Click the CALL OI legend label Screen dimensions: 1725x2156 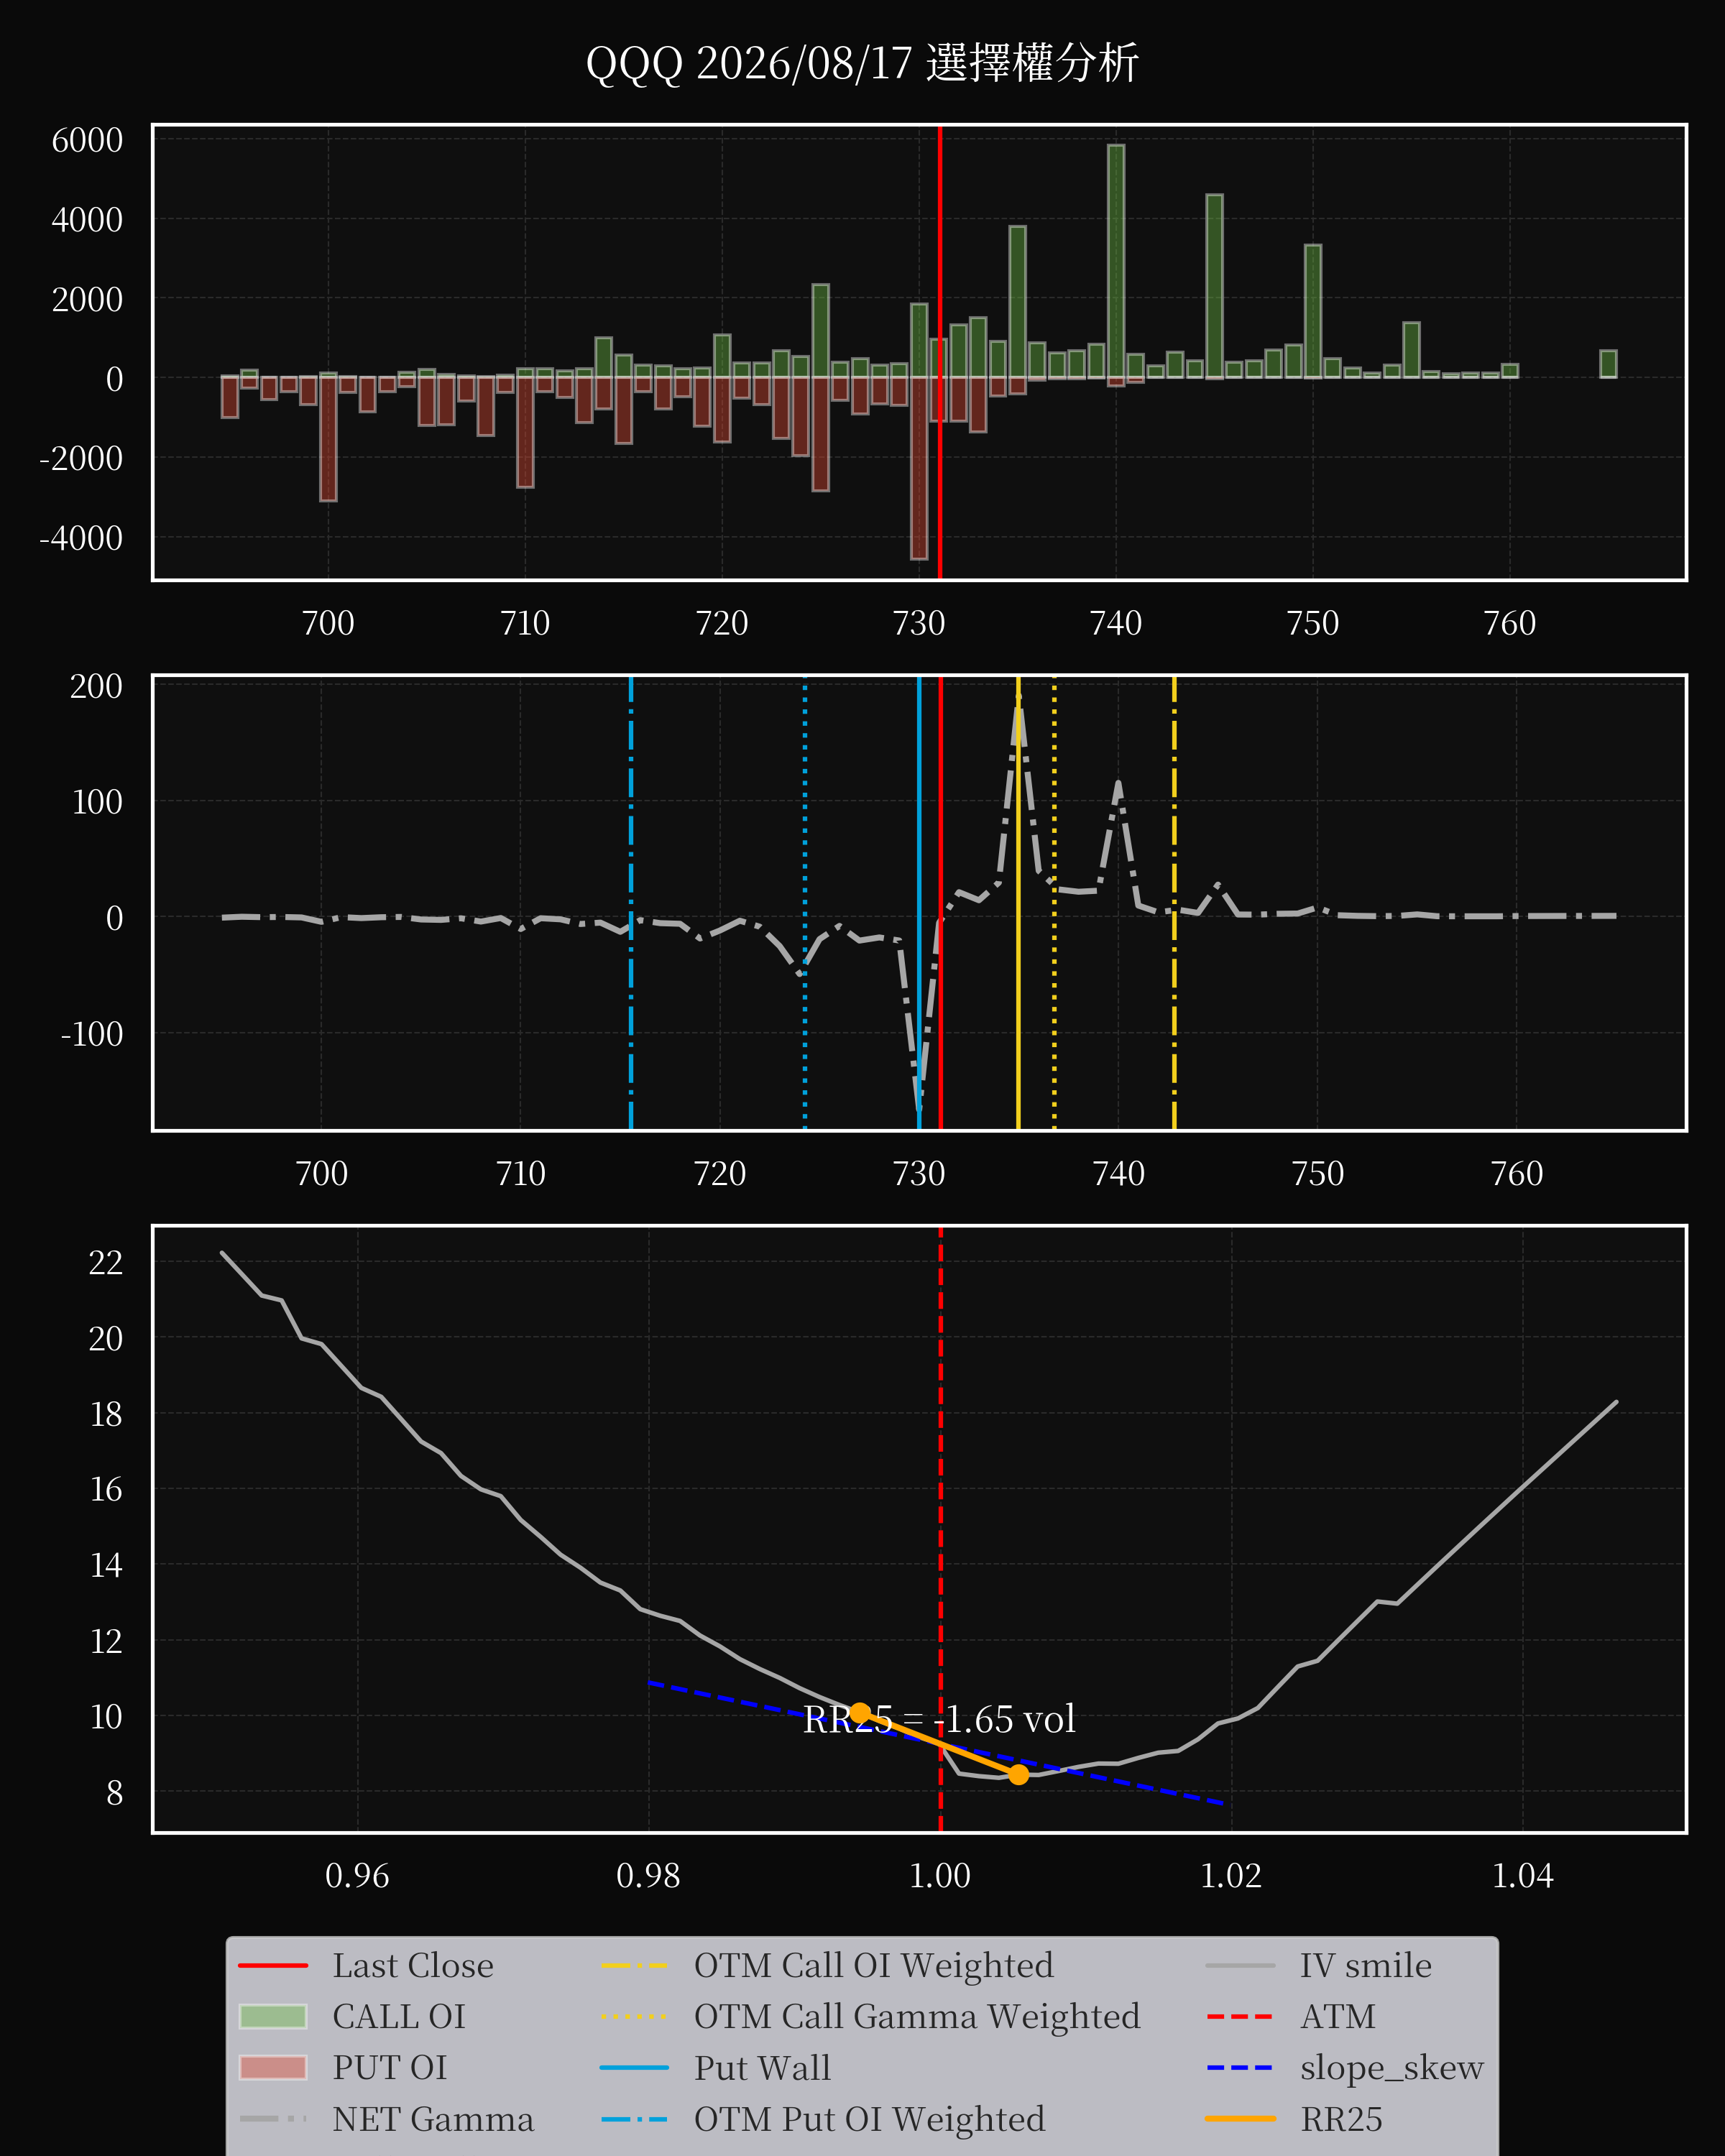(x=399, y=2016)
